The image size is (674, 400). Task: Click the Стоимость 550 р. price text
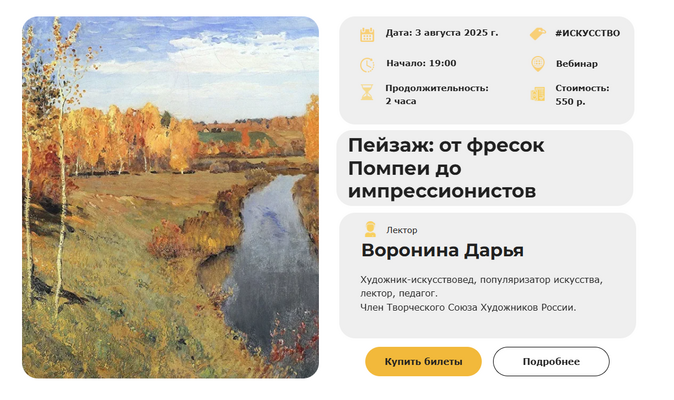point(582,95)
